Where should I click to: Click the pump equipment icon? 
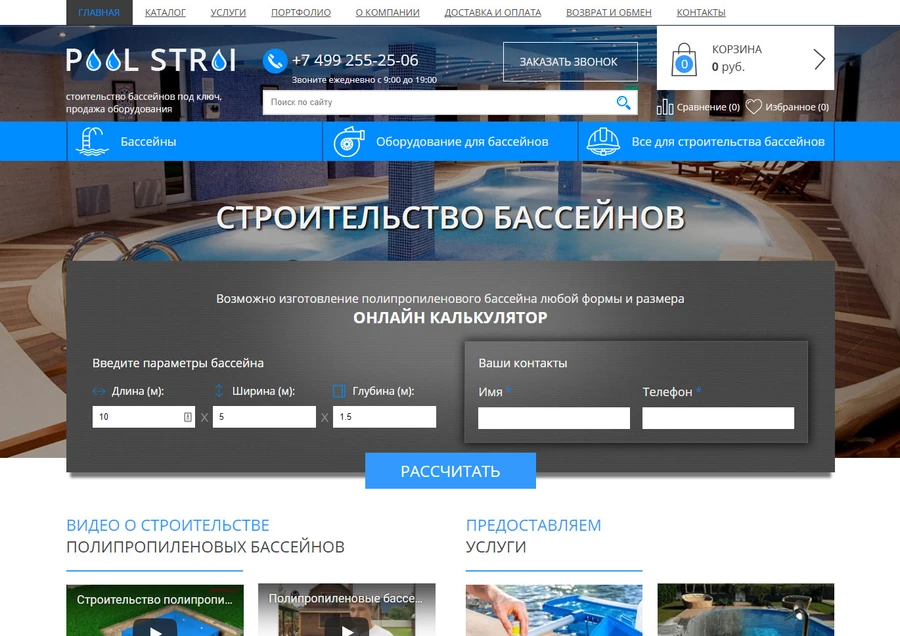coord(348,142)
